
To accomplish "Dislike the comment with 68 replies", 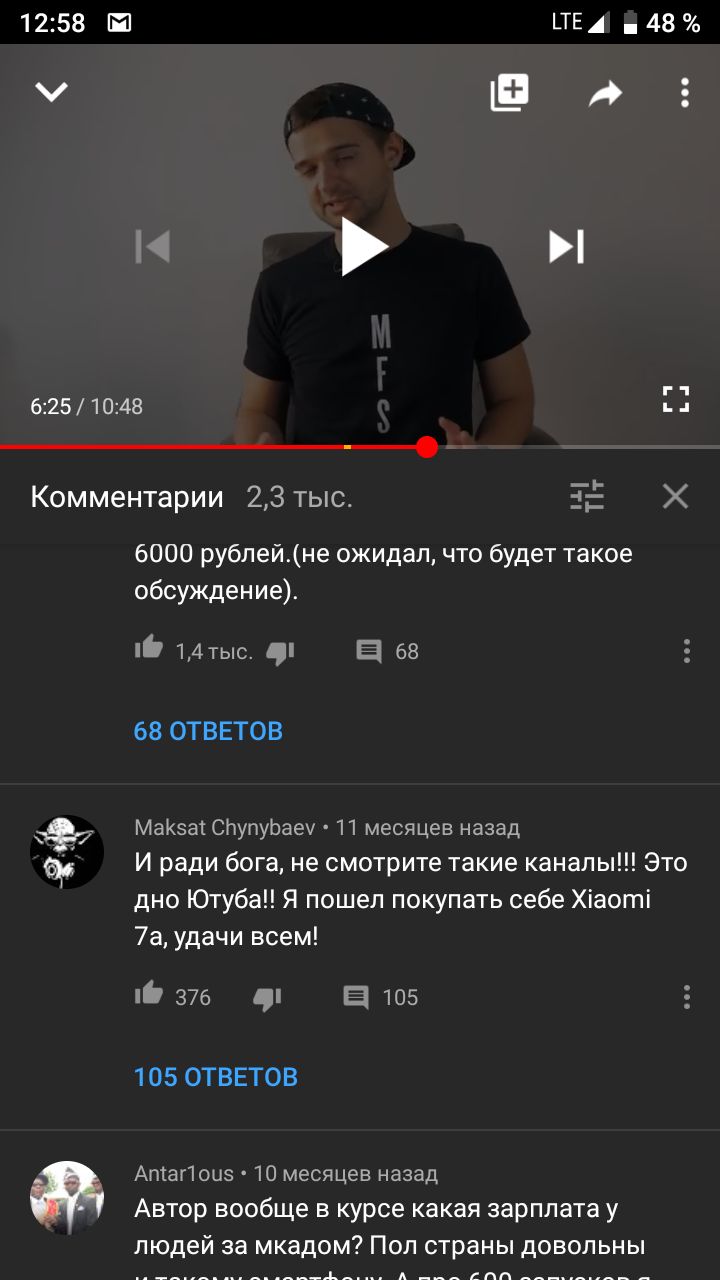I will coord(281,653).
